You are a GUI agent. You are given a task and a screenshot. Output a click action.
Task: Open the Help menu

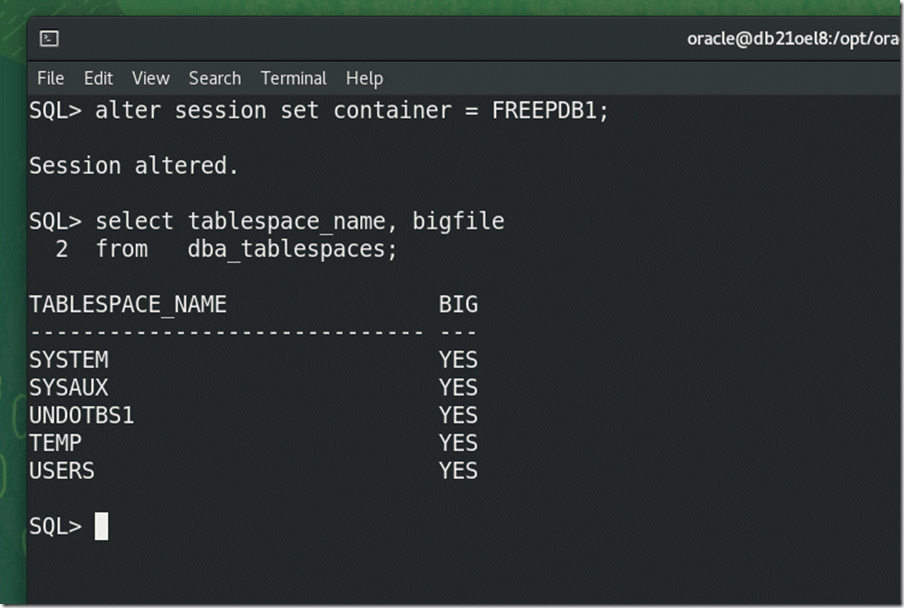point(365,78)
